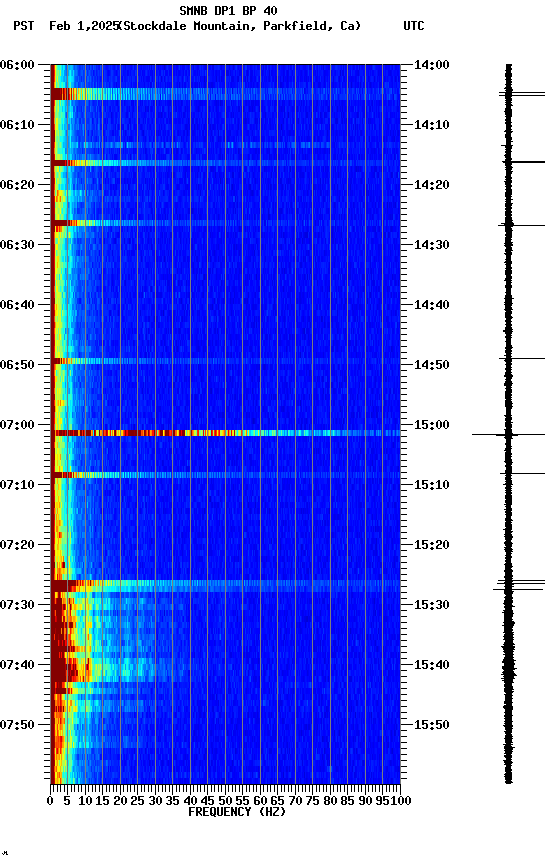Click the spectrogram event band near 15:08 UTC
The image size is (552, 864).
click(x=225, y=475)
